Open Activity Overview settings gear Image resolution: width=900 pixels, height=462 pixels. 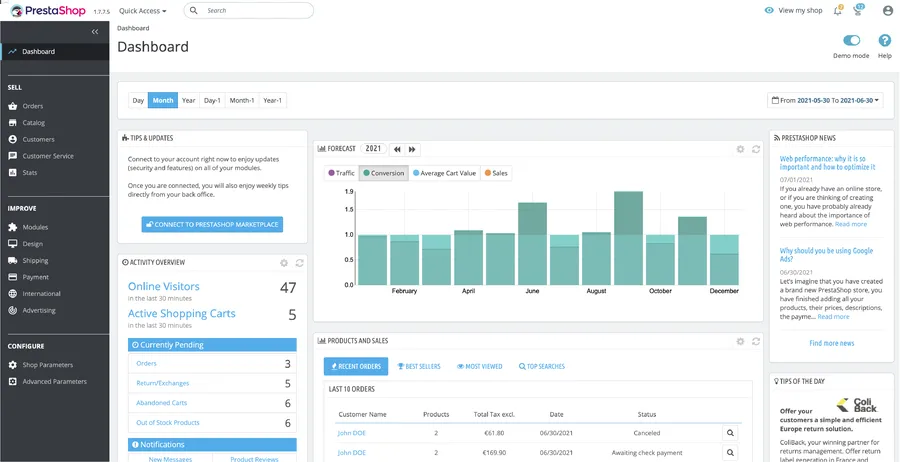coord(284,263)
